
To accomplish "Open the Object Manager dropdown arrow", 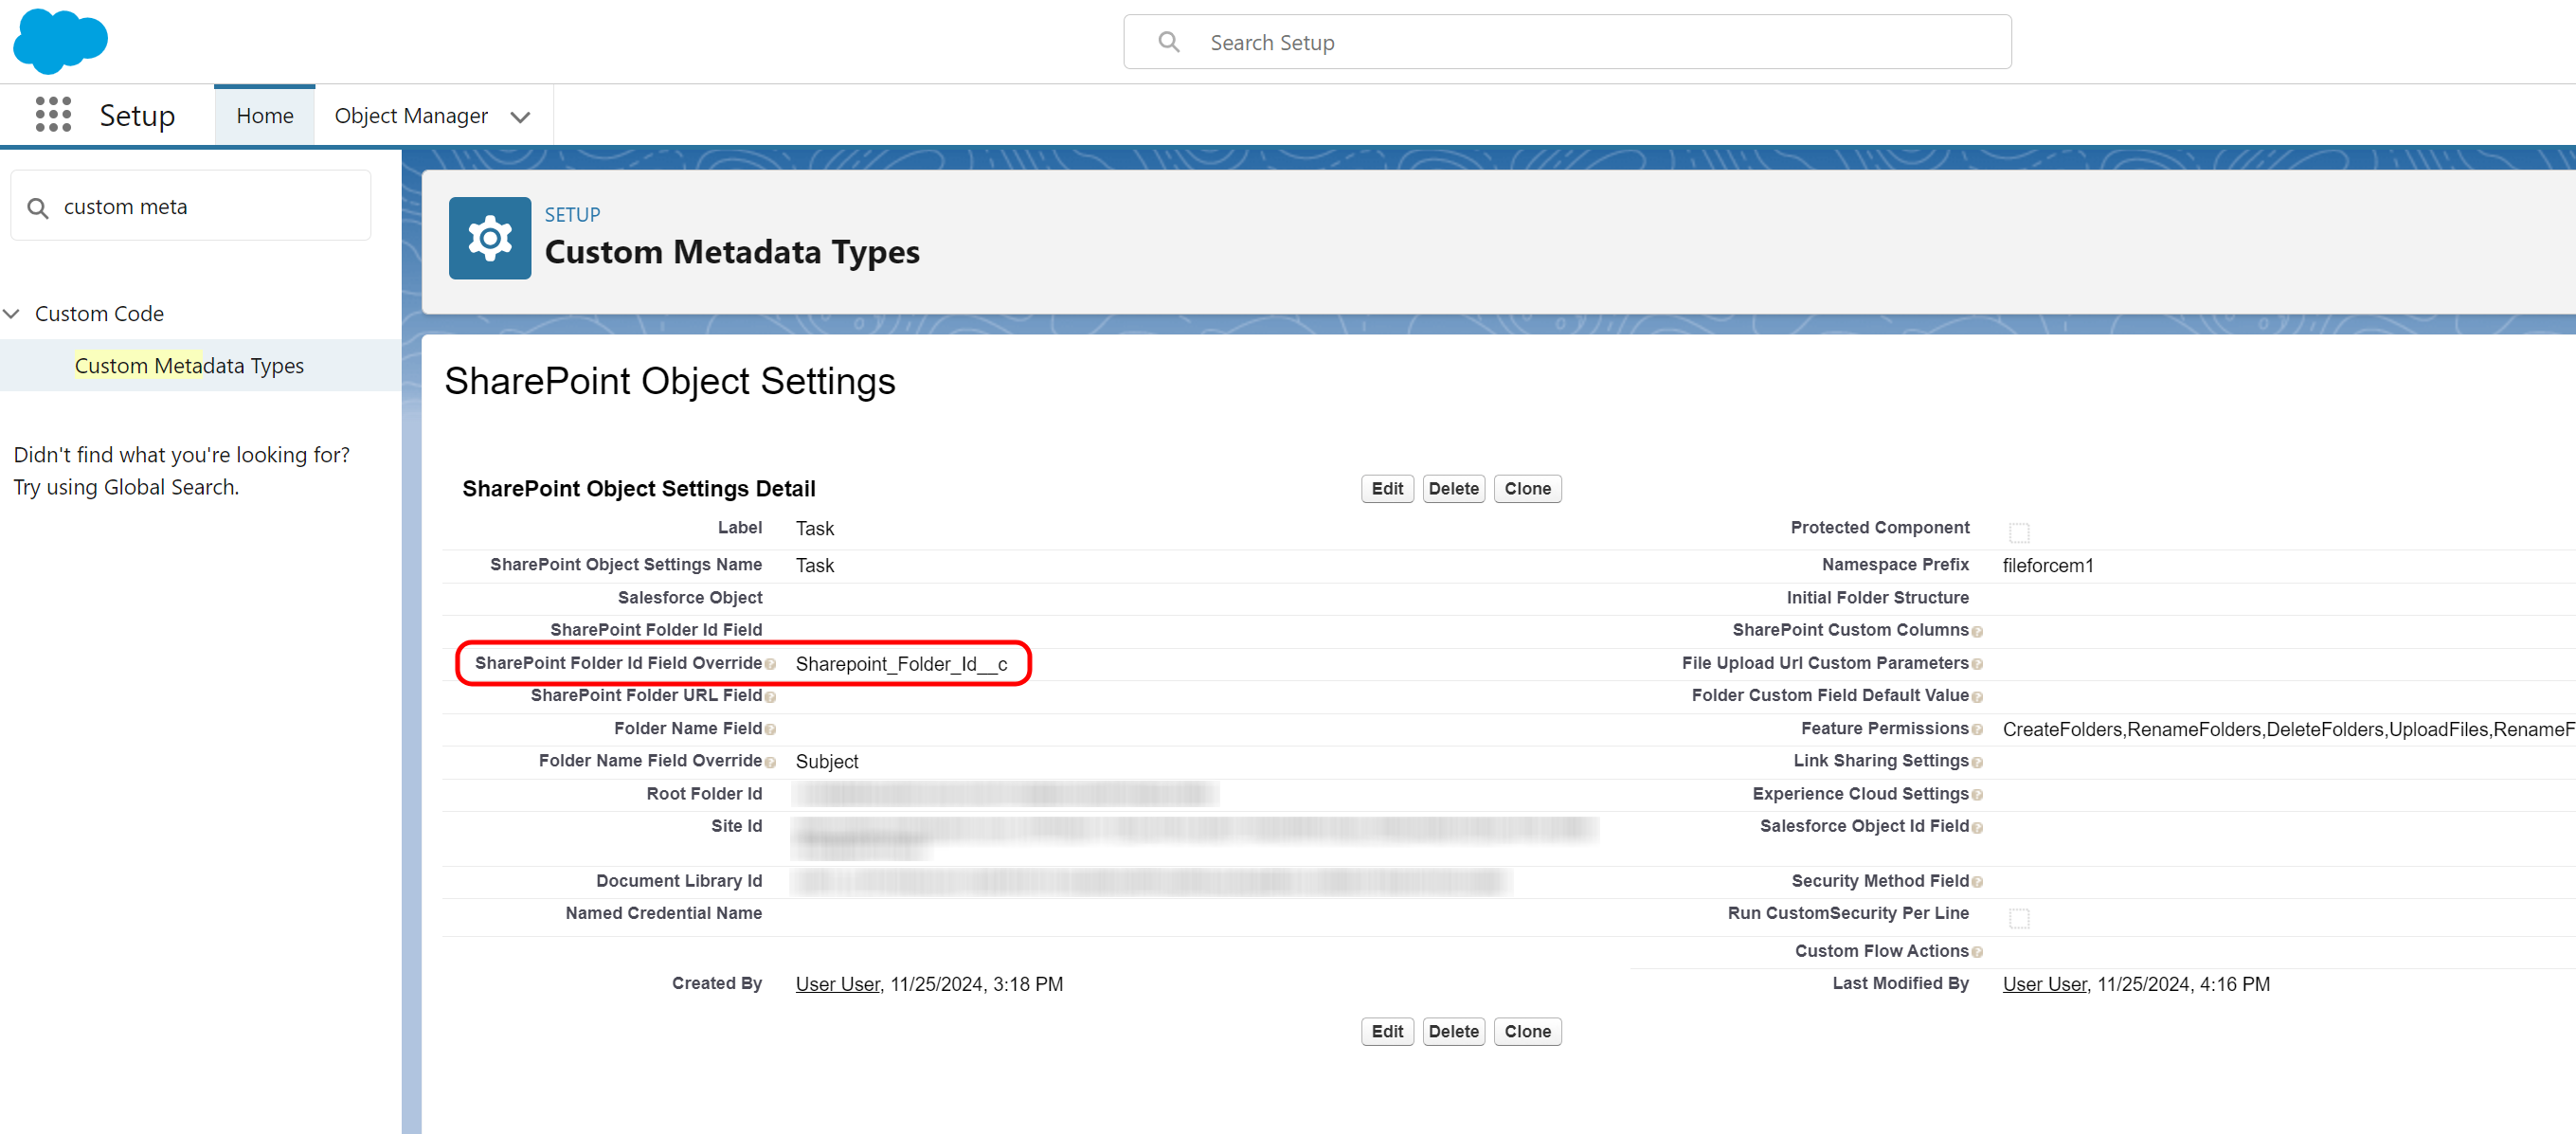I will [x=520, y=117].
